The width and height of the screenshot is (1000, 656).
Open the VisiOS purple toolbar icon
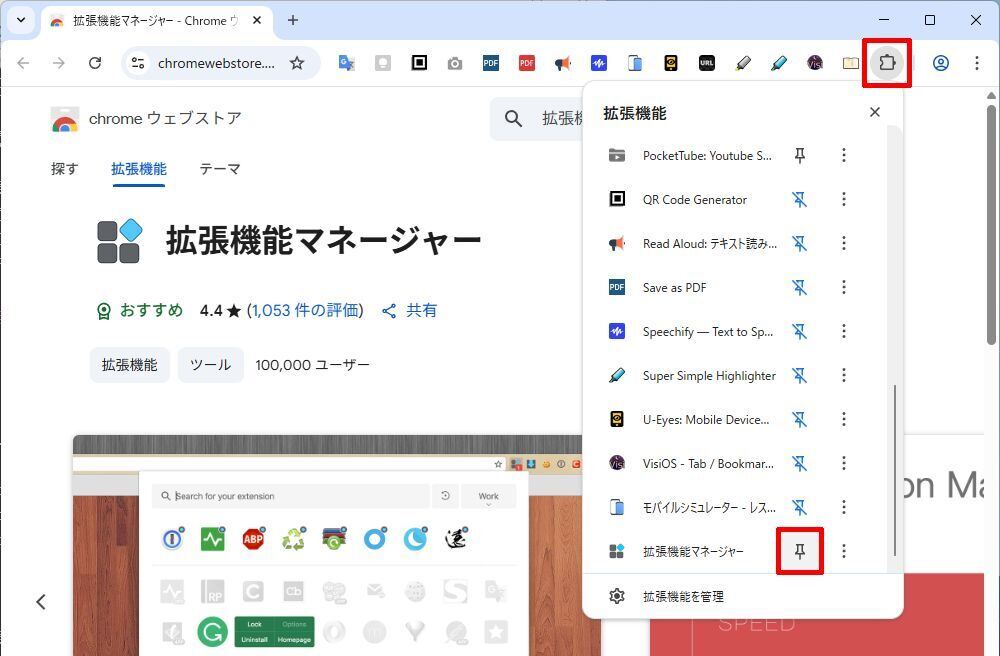pyautogui.click(x=814, y=63)
